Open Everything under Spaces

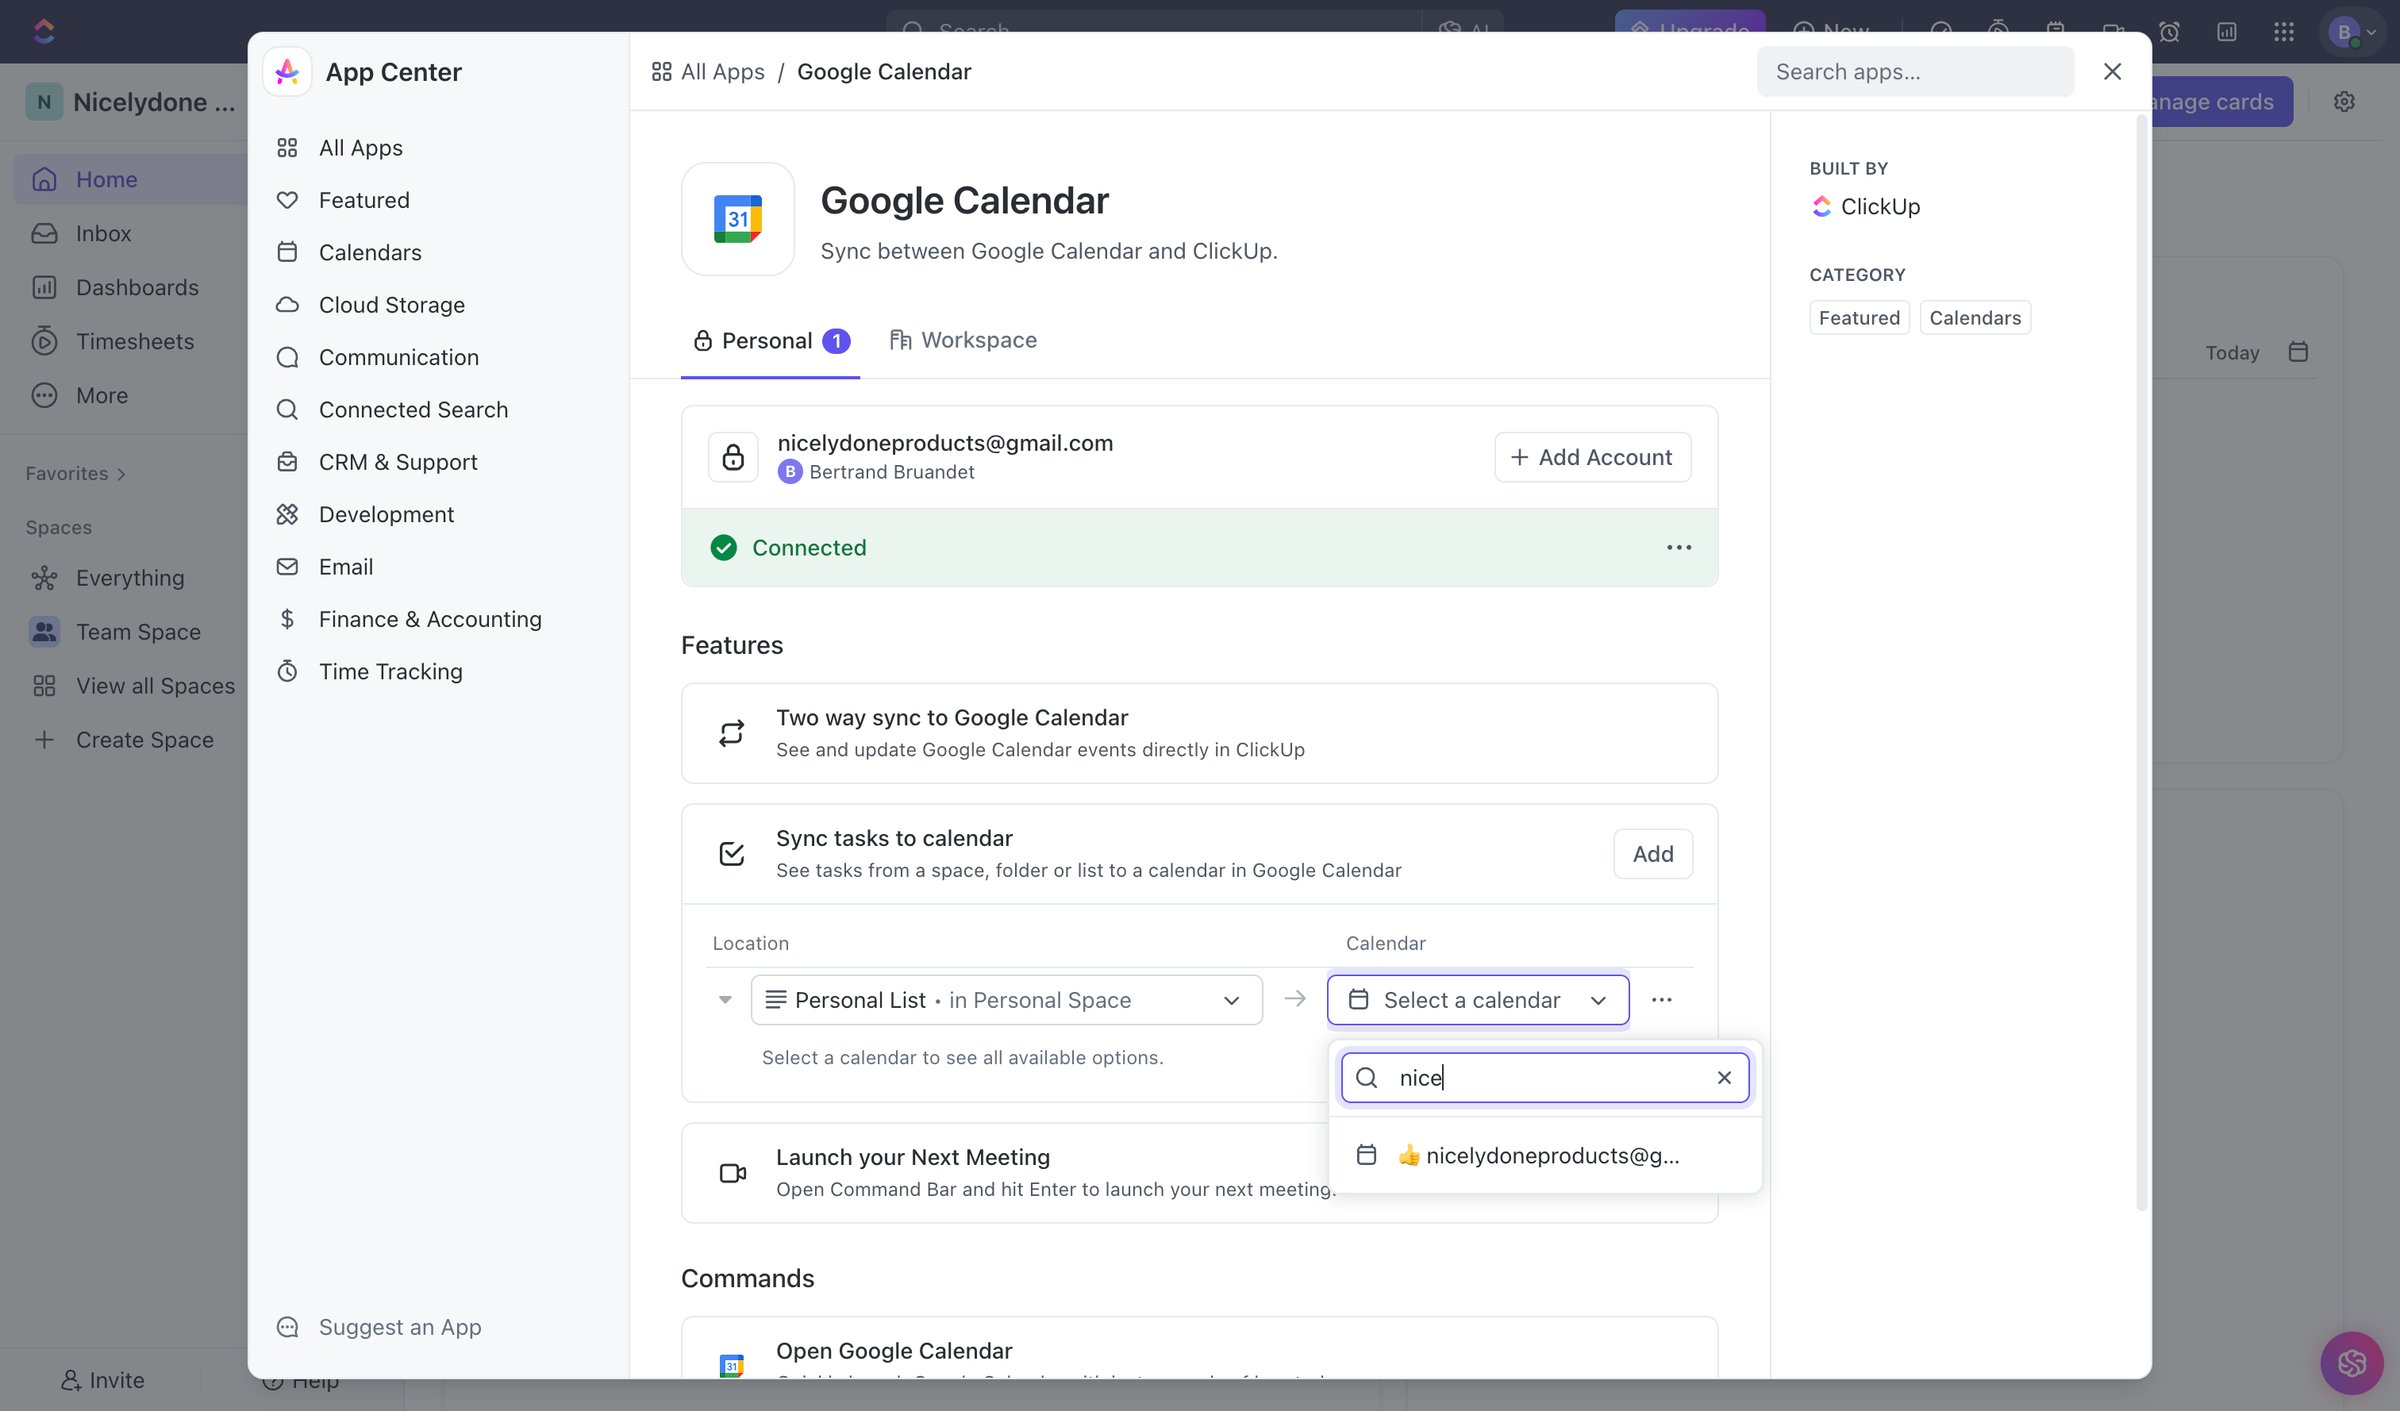(x=130, y=578)
